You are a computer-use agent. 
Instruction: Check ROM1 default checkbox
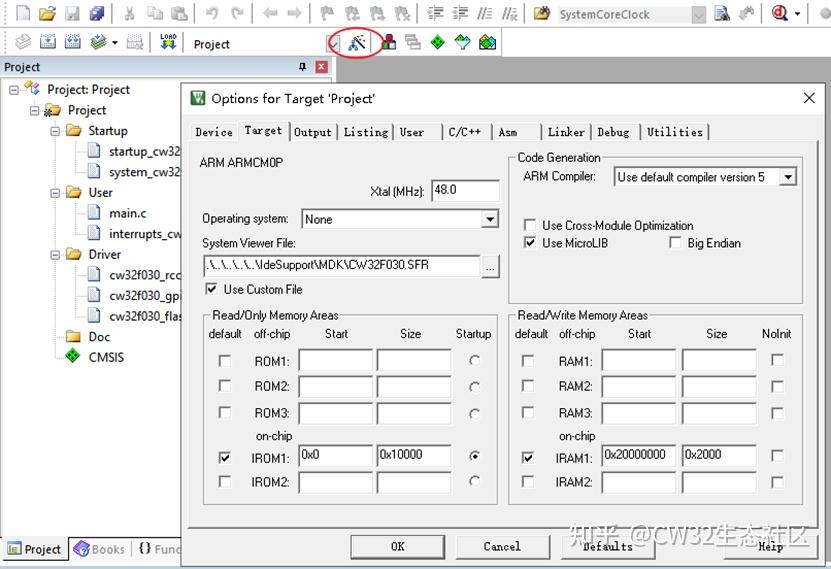click(x=225, y=361)
